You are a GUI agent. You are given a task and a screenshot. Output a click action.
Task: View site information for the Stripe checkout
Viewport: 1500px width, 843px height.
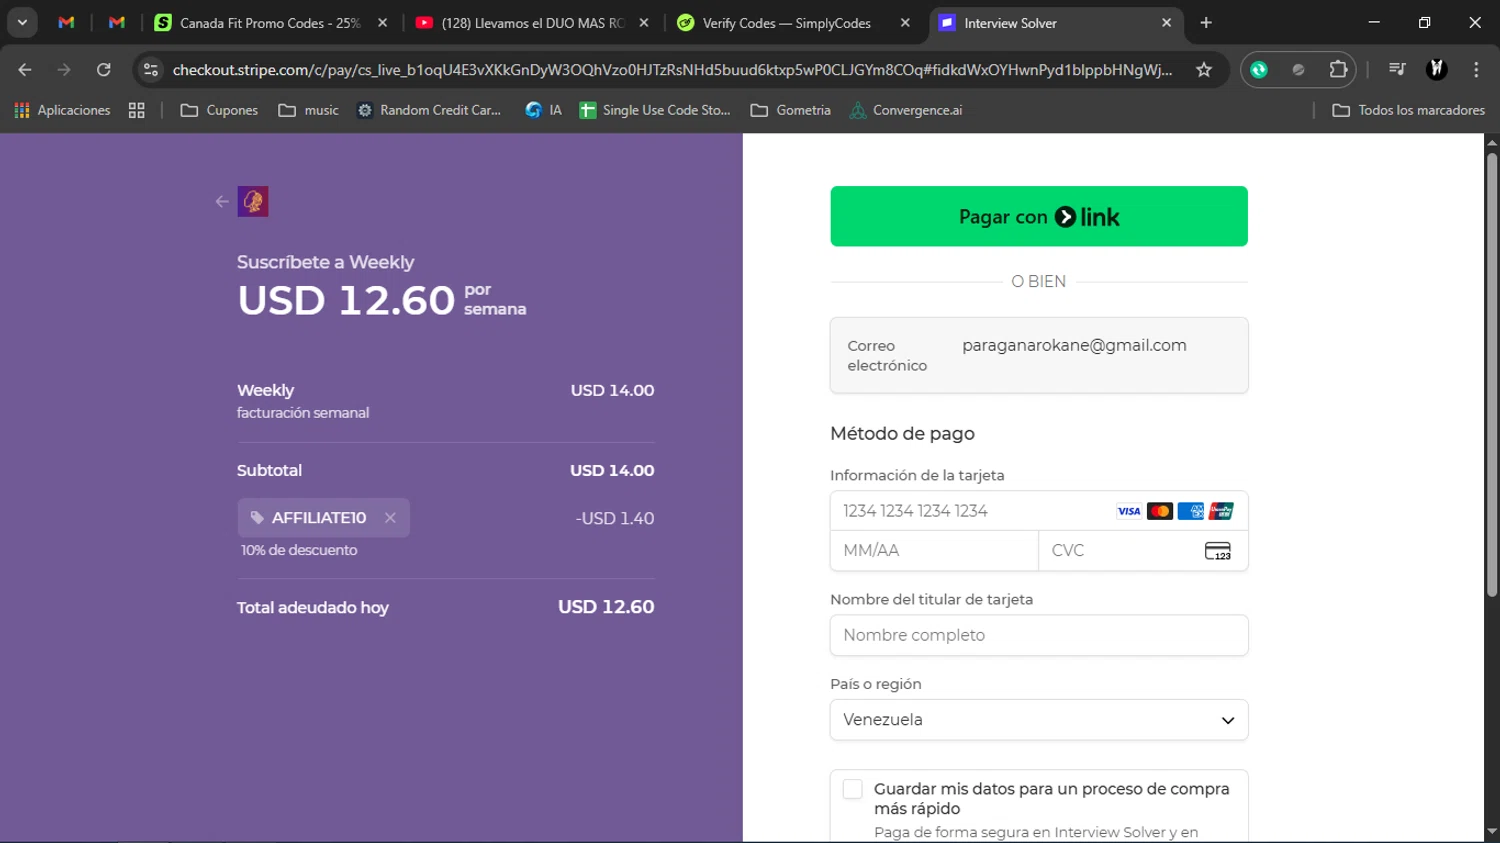[150, 69]
